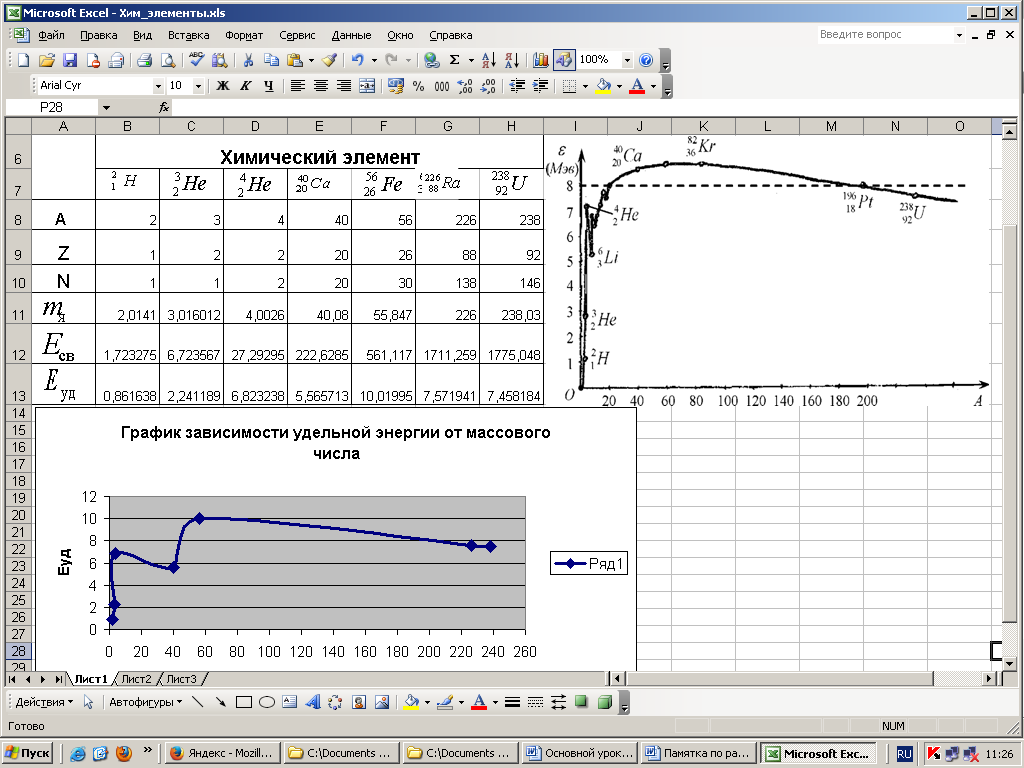This screenshot has width=1024, height=768.
Task: Open the font size dropdown arrow
Action: (x=198, y=86)
